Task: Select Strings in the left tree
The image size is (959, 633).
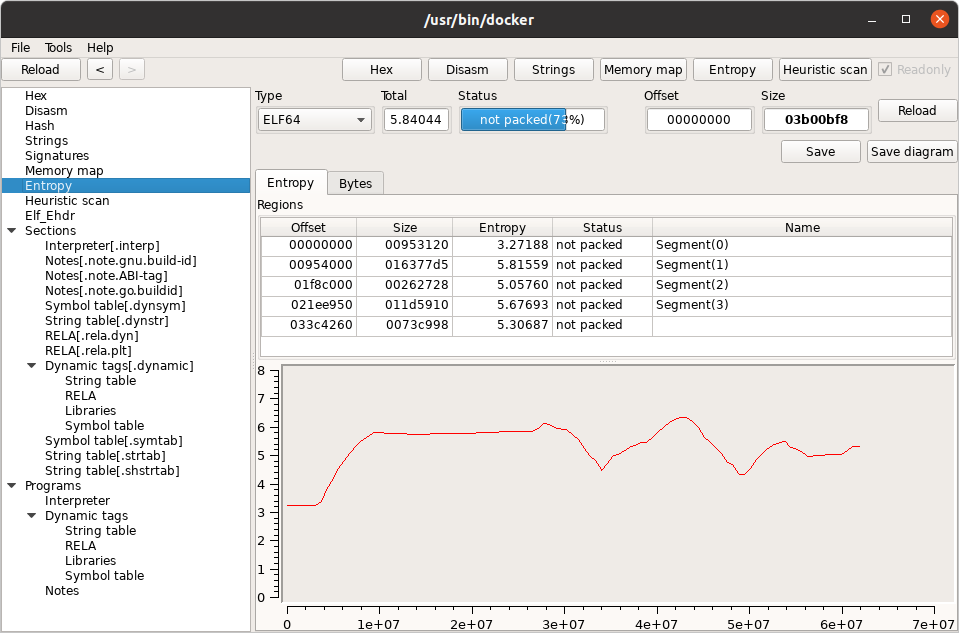Action: pyautogui.click(x=46, y=141)
